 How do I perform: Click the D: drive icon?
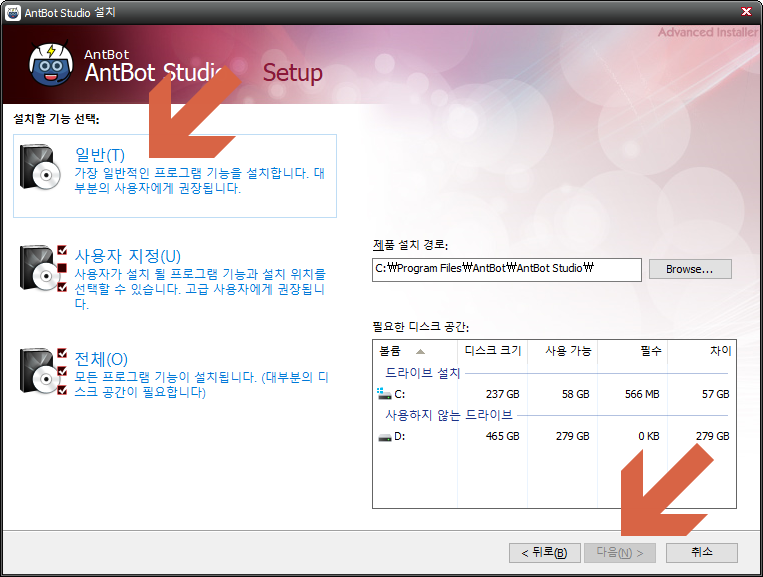coord(385,437)
